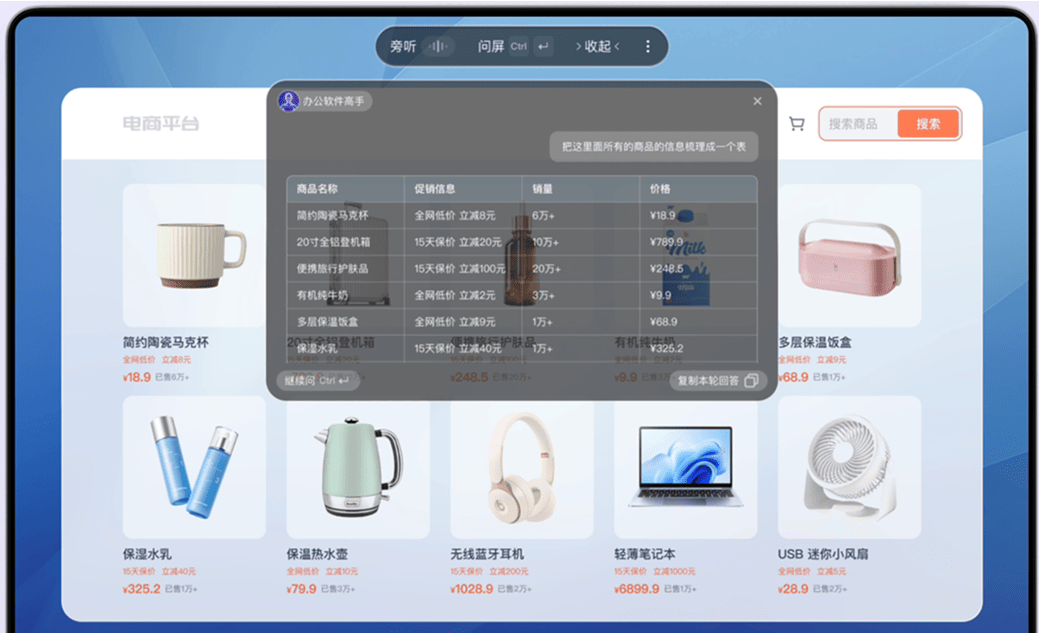Click the ¥1028.9 headphones price
This screenshot has height=633, width=1040.
coord(472,589)
